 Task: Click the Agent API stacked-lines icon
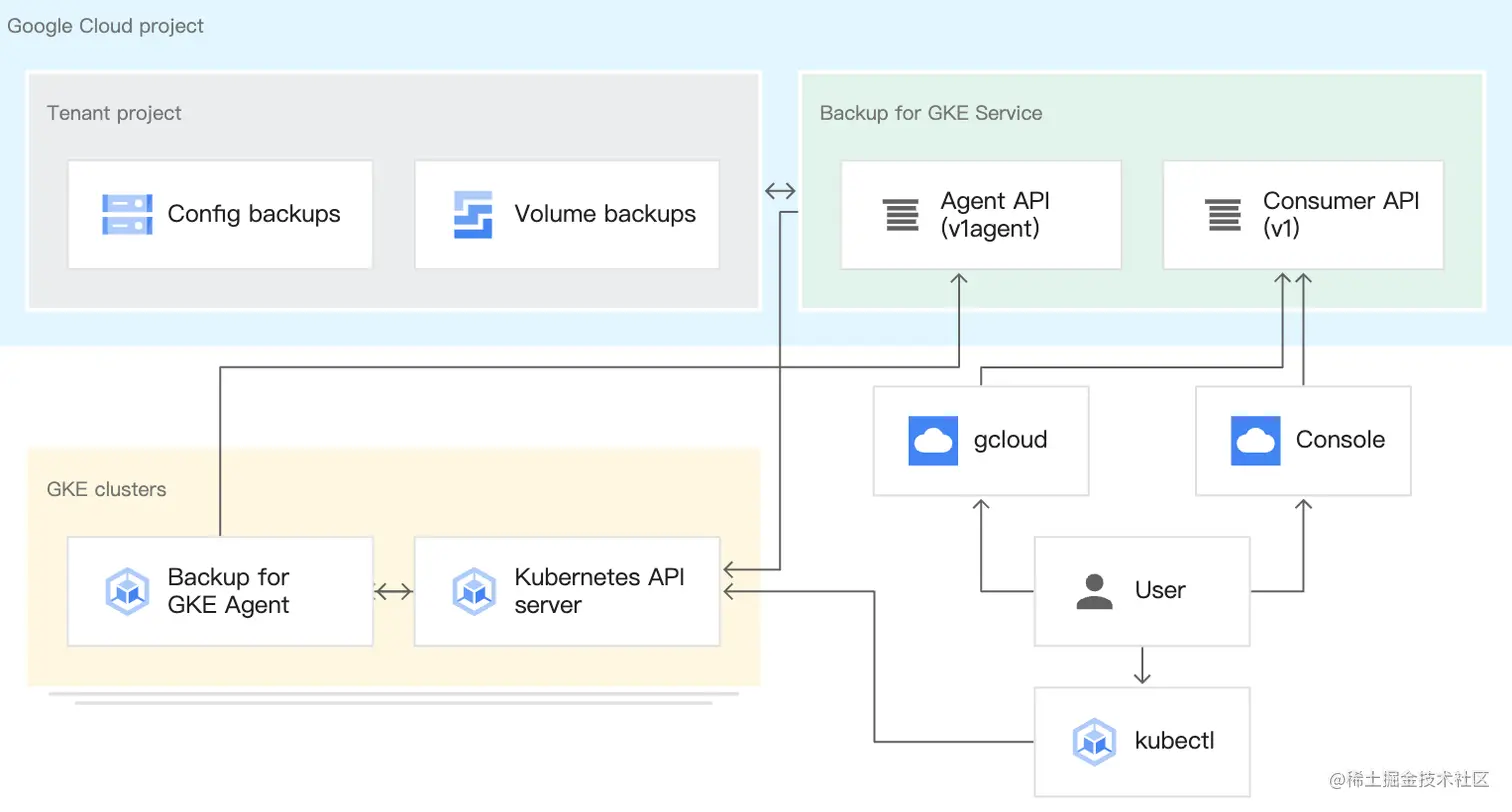(901, 215)
